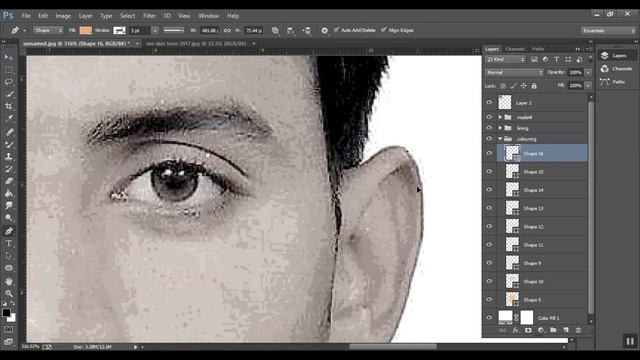Select the Hand tool

click(x=9, y=281)
